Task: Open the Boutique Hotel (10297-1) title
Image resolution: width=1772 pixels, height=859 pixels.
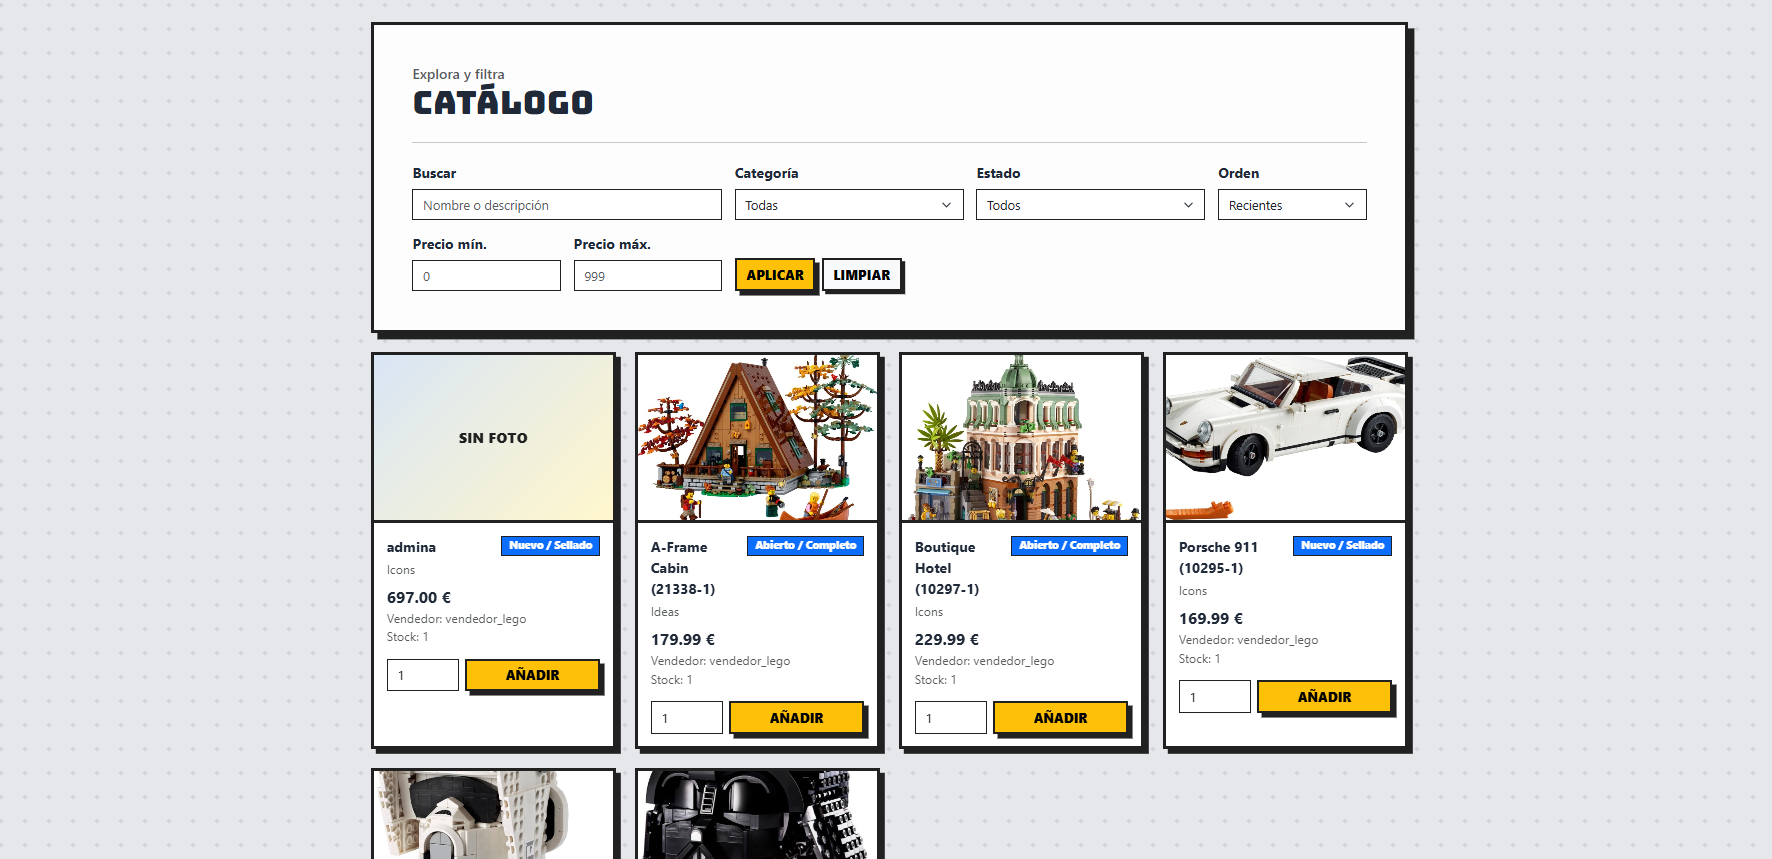Action: click(947, 568)
